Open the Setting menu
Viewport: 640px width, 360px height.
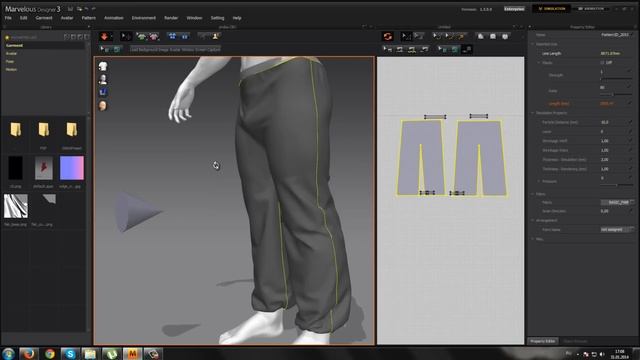point(218,18)
